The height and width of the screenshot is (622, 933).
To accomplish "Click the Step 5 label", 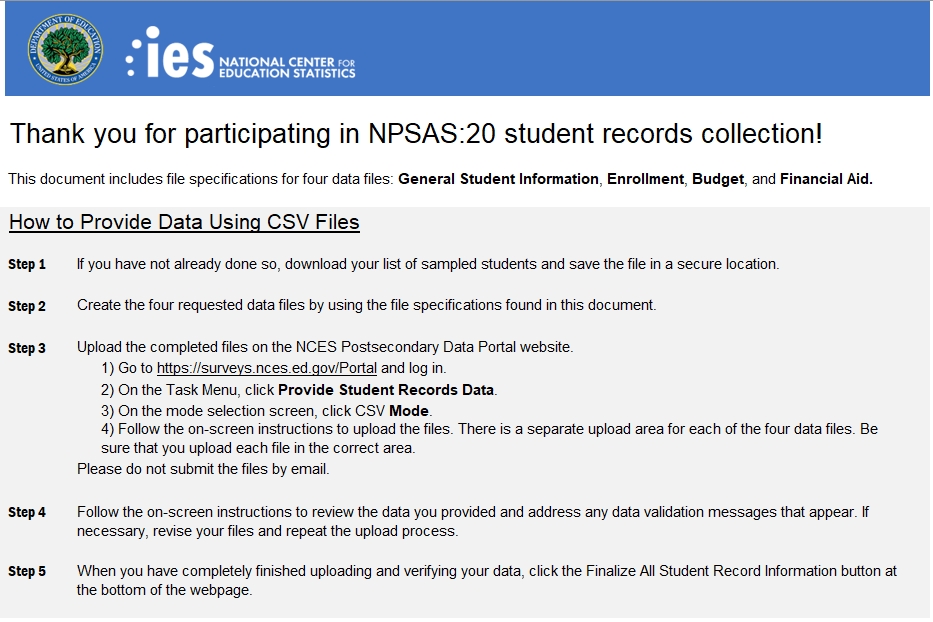I will [27, 572].
